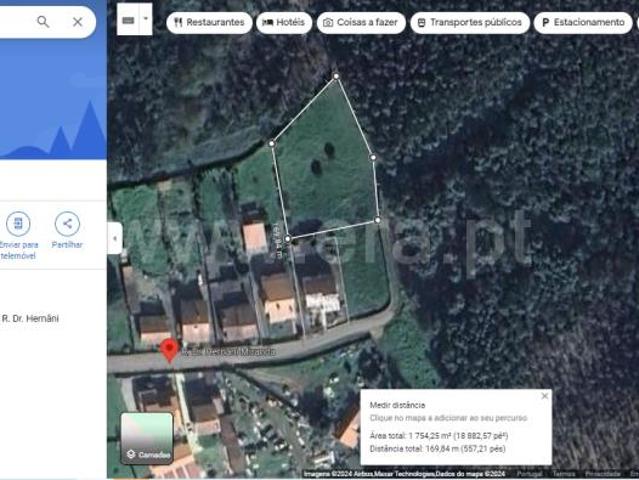Open the Privacidade link in map footer
Image resolution: width=639 pixels, height=480 pixels.
point(602,474)
